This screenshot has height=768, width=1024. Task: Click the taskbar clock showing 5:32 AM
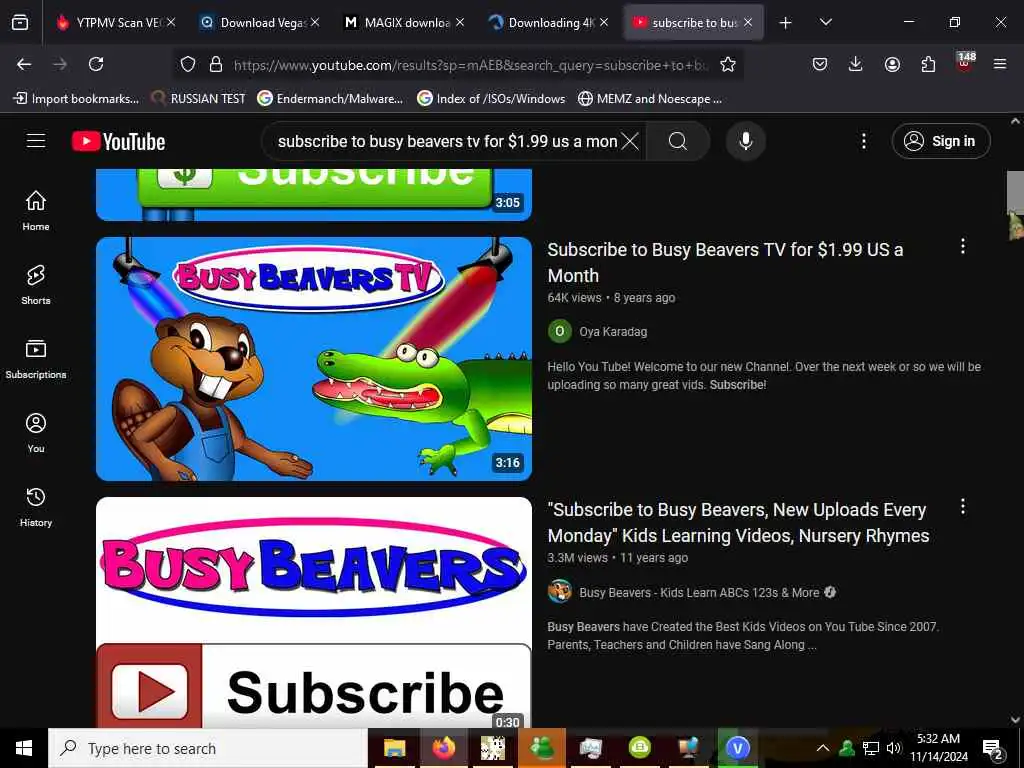(x=938, y=748)
